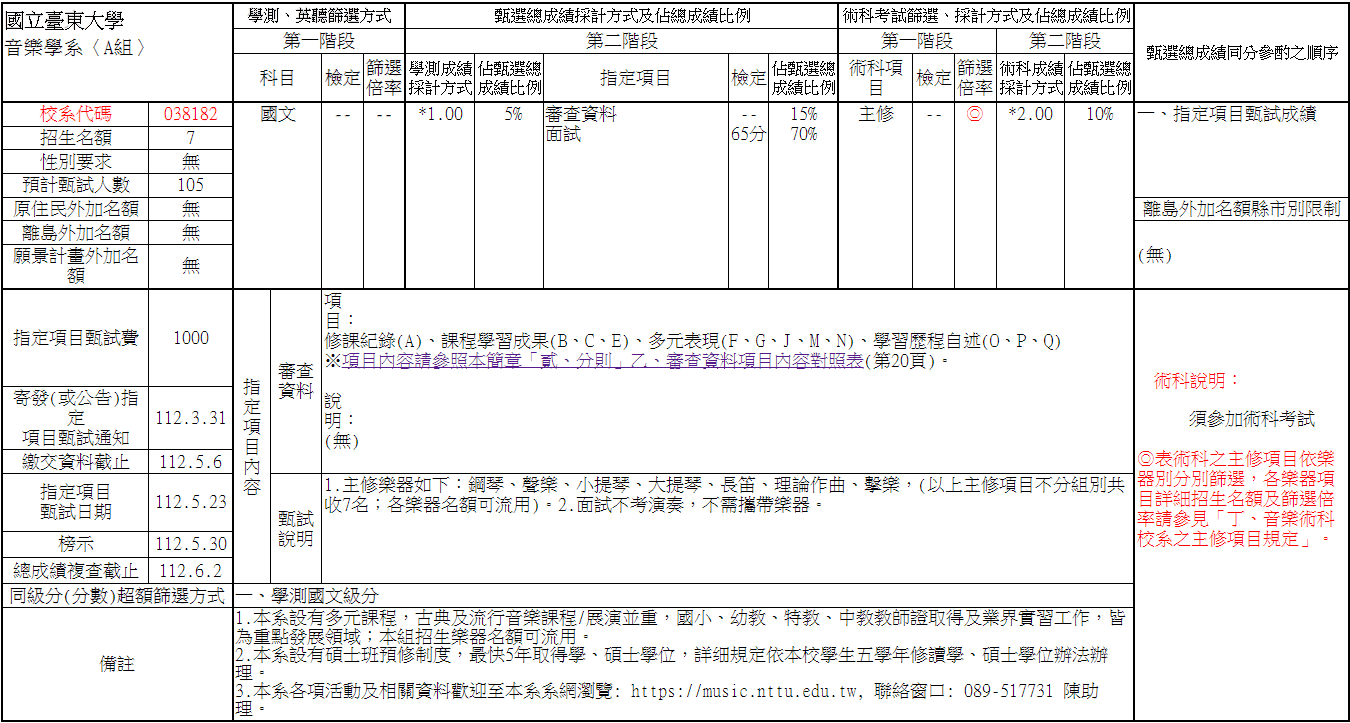The image size is (1350, 723).
Task: Select the 指定項目甄試日期 date 112.5.23
Action: (190, 502)
